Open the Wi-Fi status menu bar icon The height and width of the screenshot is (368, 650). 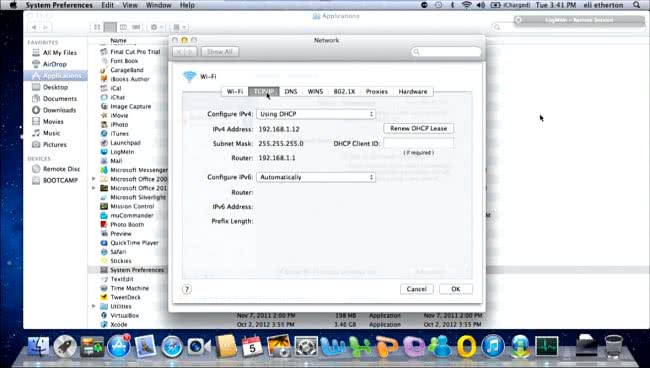click(466, 5)
